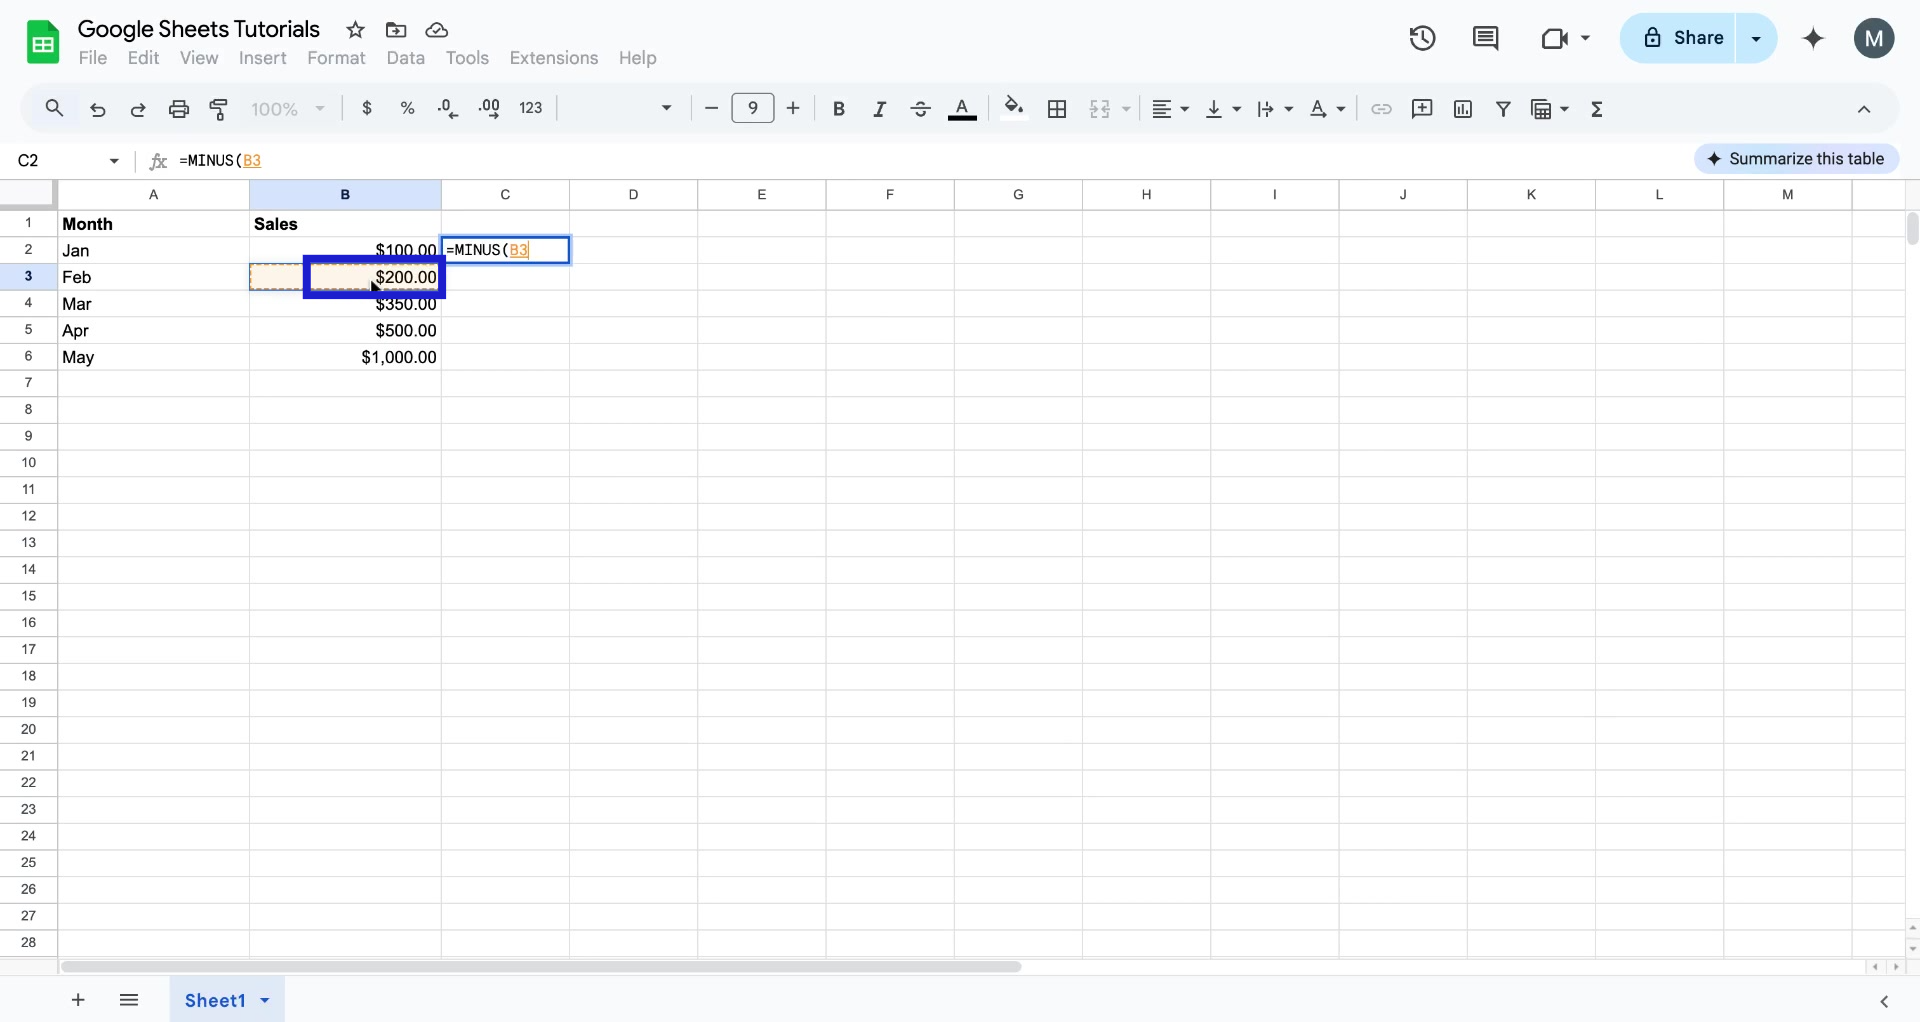Toggle italic formatting
Screen dimensions: 1920x1022
click(x=879, y=109)
